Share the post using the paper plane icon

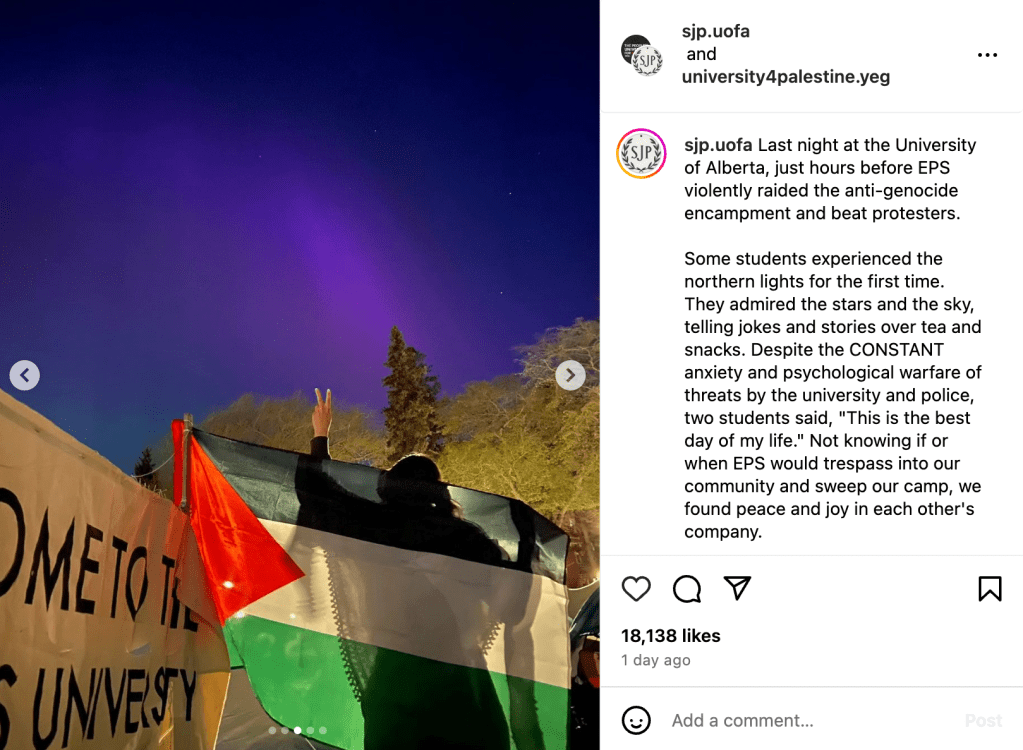pos(737,588)
